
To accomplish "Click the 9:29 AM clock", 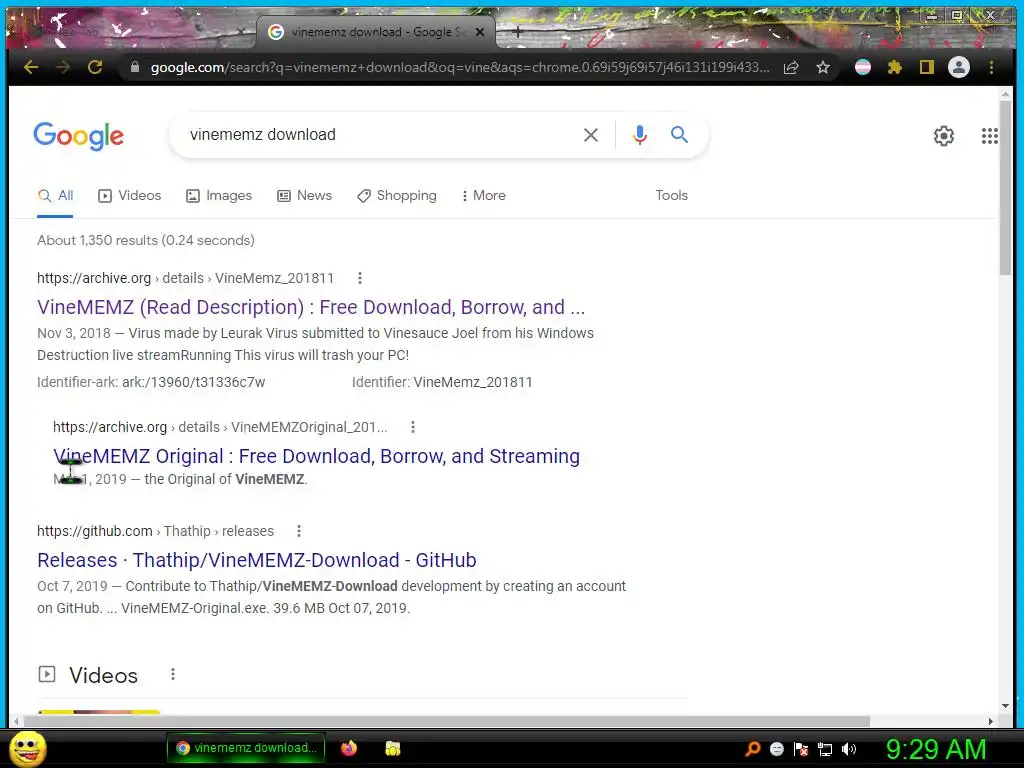I will [x=935, y=749].
